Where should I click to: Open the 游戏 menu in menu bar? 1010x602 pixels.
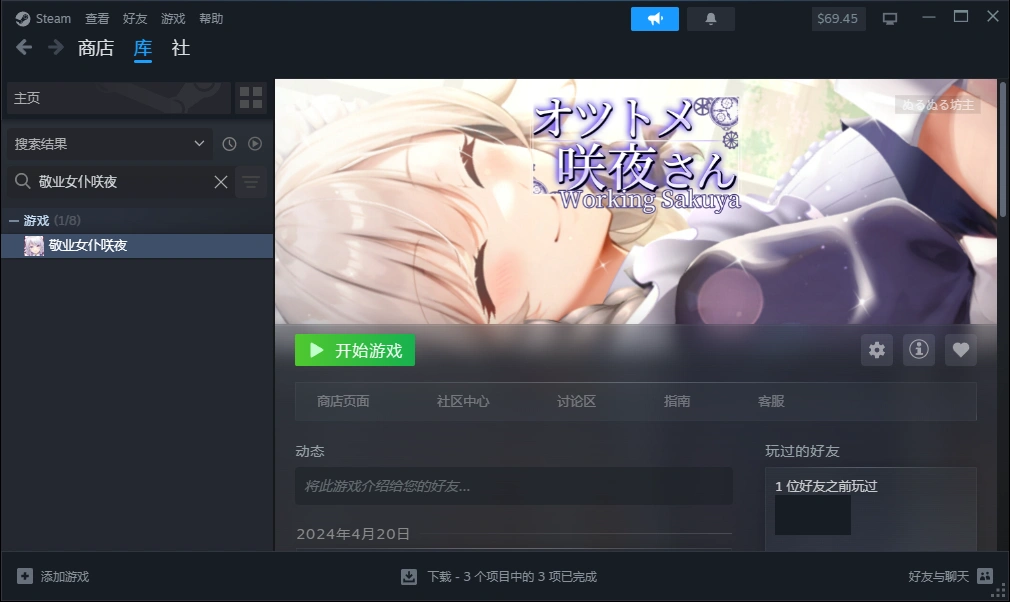[x=173, y=19]
